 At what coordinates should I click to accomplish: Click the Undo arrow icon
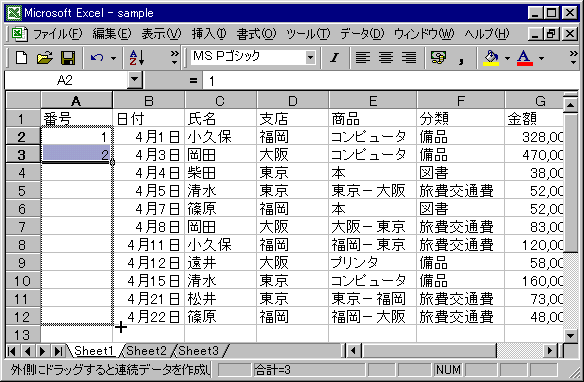[97, 58]
